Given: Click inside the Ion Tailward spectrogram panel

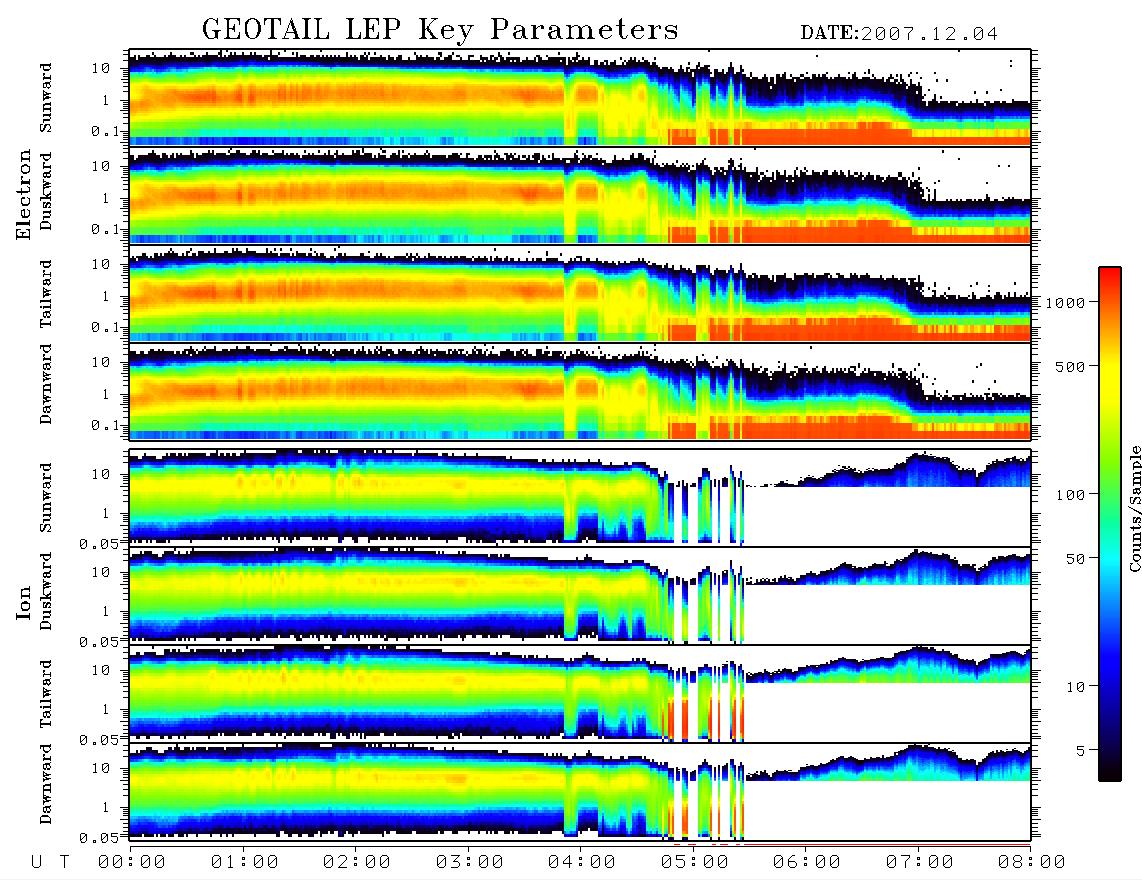Looking at the screenshot, I should pyautogui.click(x=580, y=694).
